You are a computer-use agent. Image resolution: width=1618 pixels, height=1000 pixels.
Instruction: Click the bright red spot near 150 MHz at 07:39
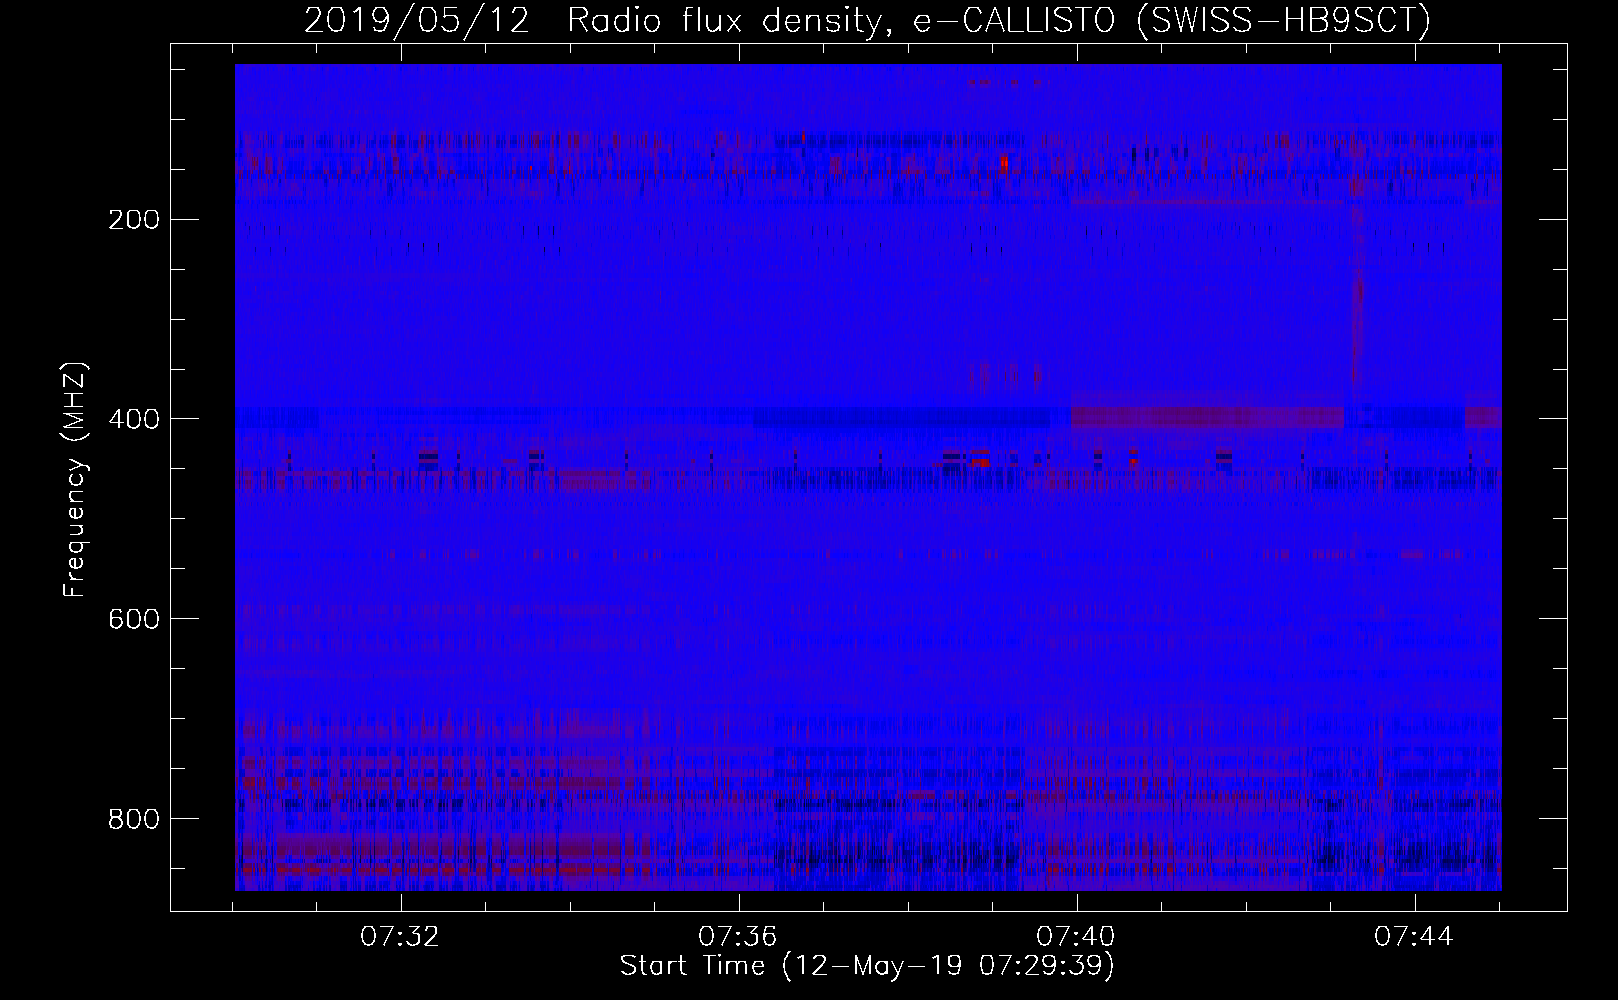coord(1004,163)
